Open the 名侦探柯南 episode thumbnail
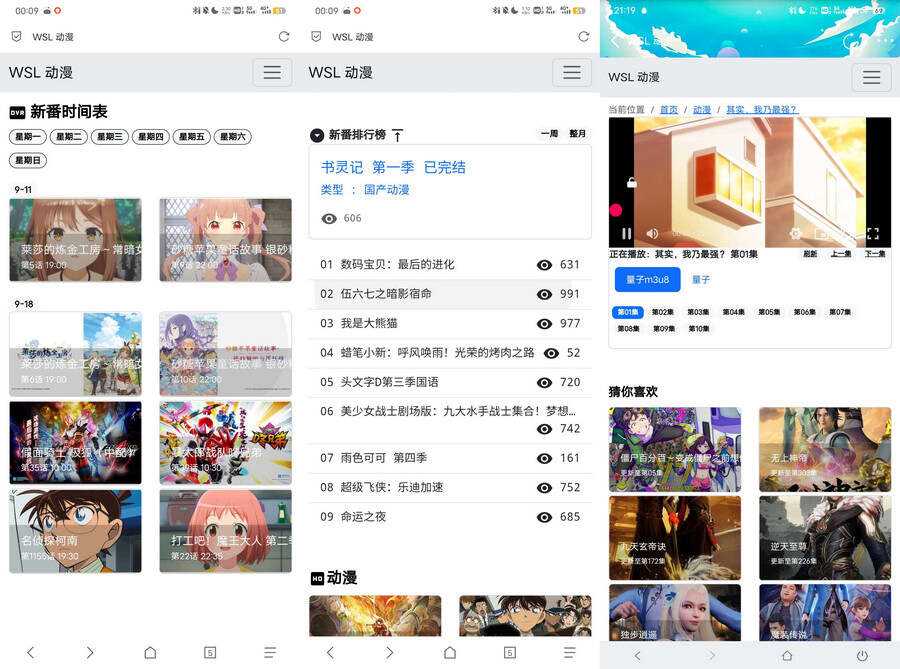The image size is (900, 669). point(75,528)
